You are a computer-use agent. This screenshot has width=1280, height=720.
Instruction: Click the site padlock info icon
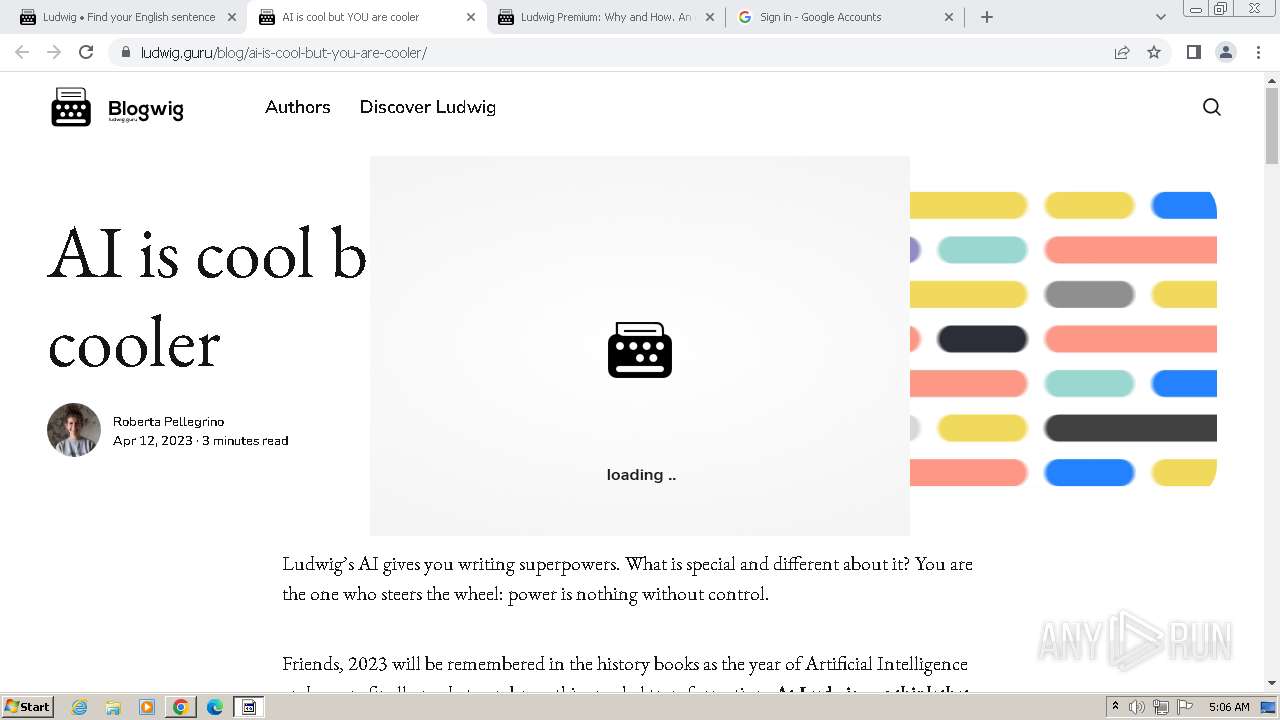(126, 52)
